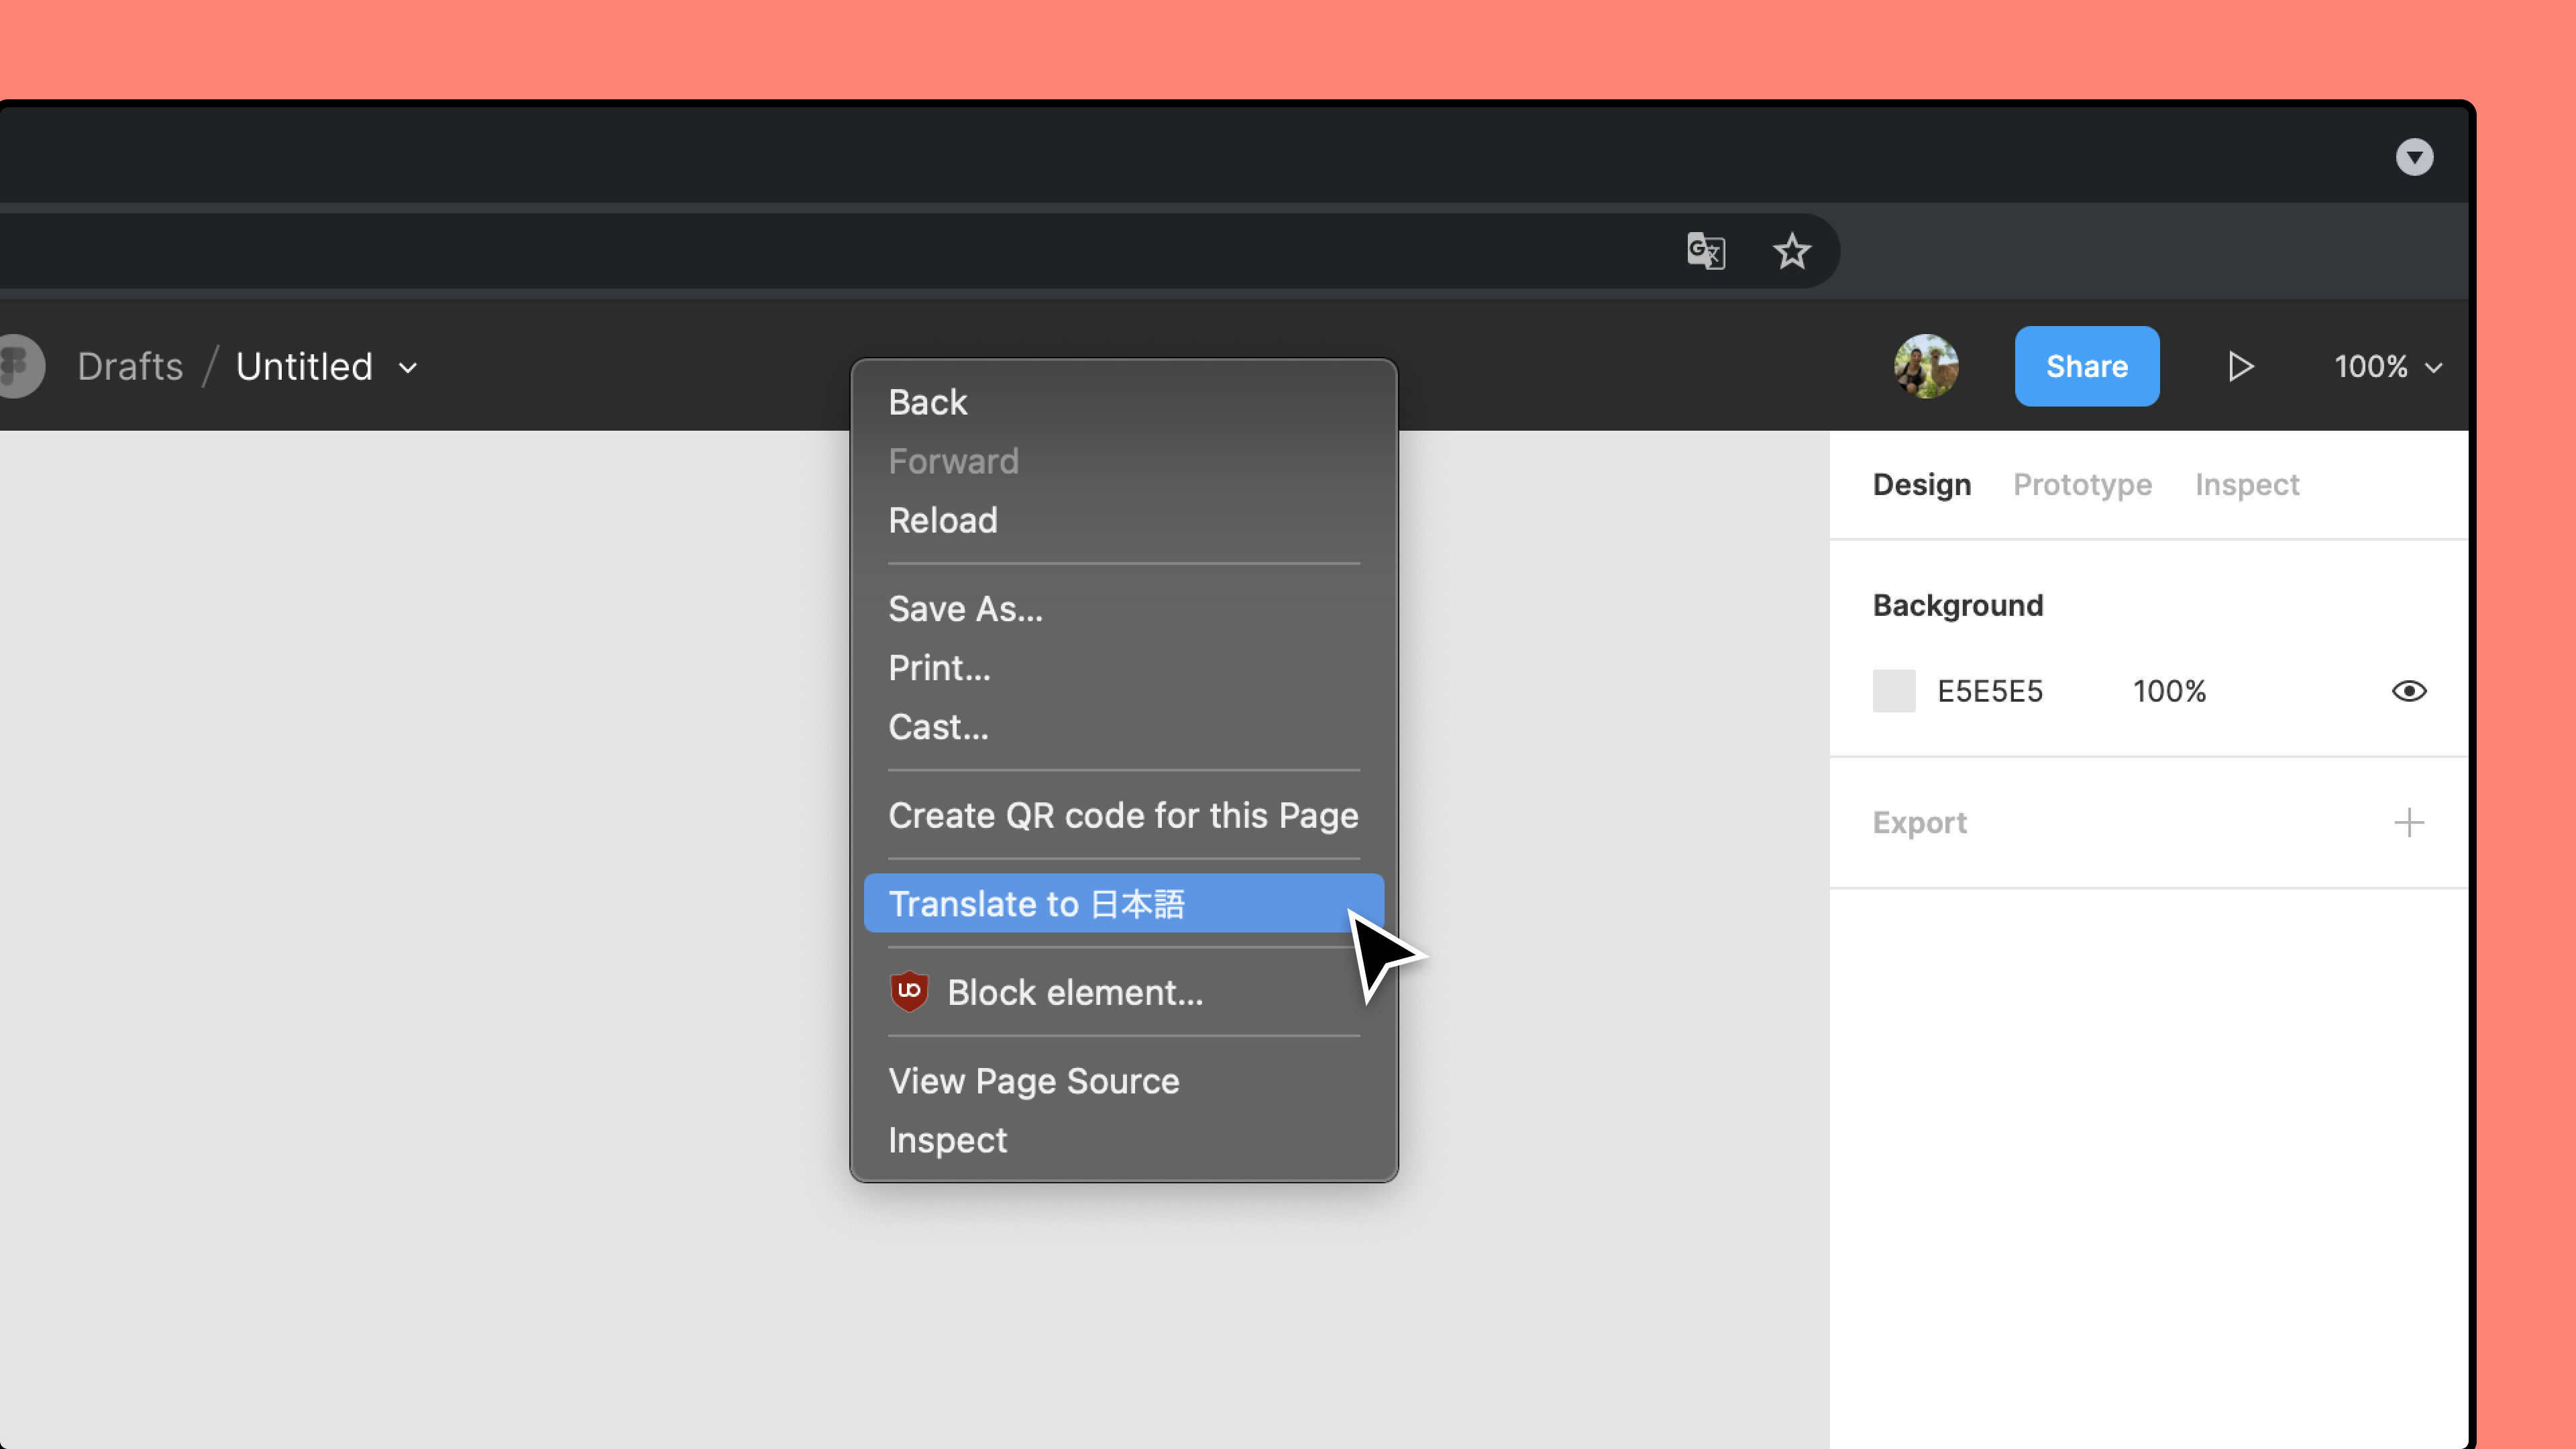Switch to the Prototype tab
2576x1449 pixels.
(2082, 483)
